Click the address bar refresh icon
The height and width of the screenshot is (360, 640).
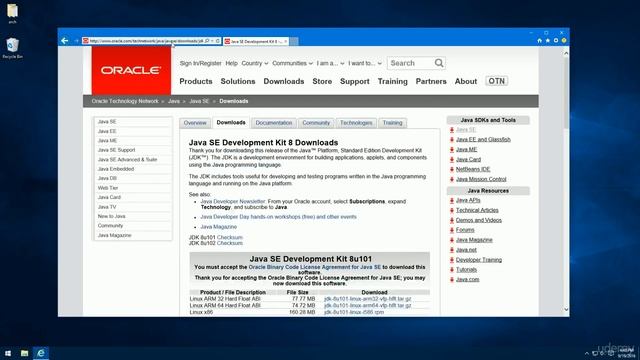(x=218, y=41)
